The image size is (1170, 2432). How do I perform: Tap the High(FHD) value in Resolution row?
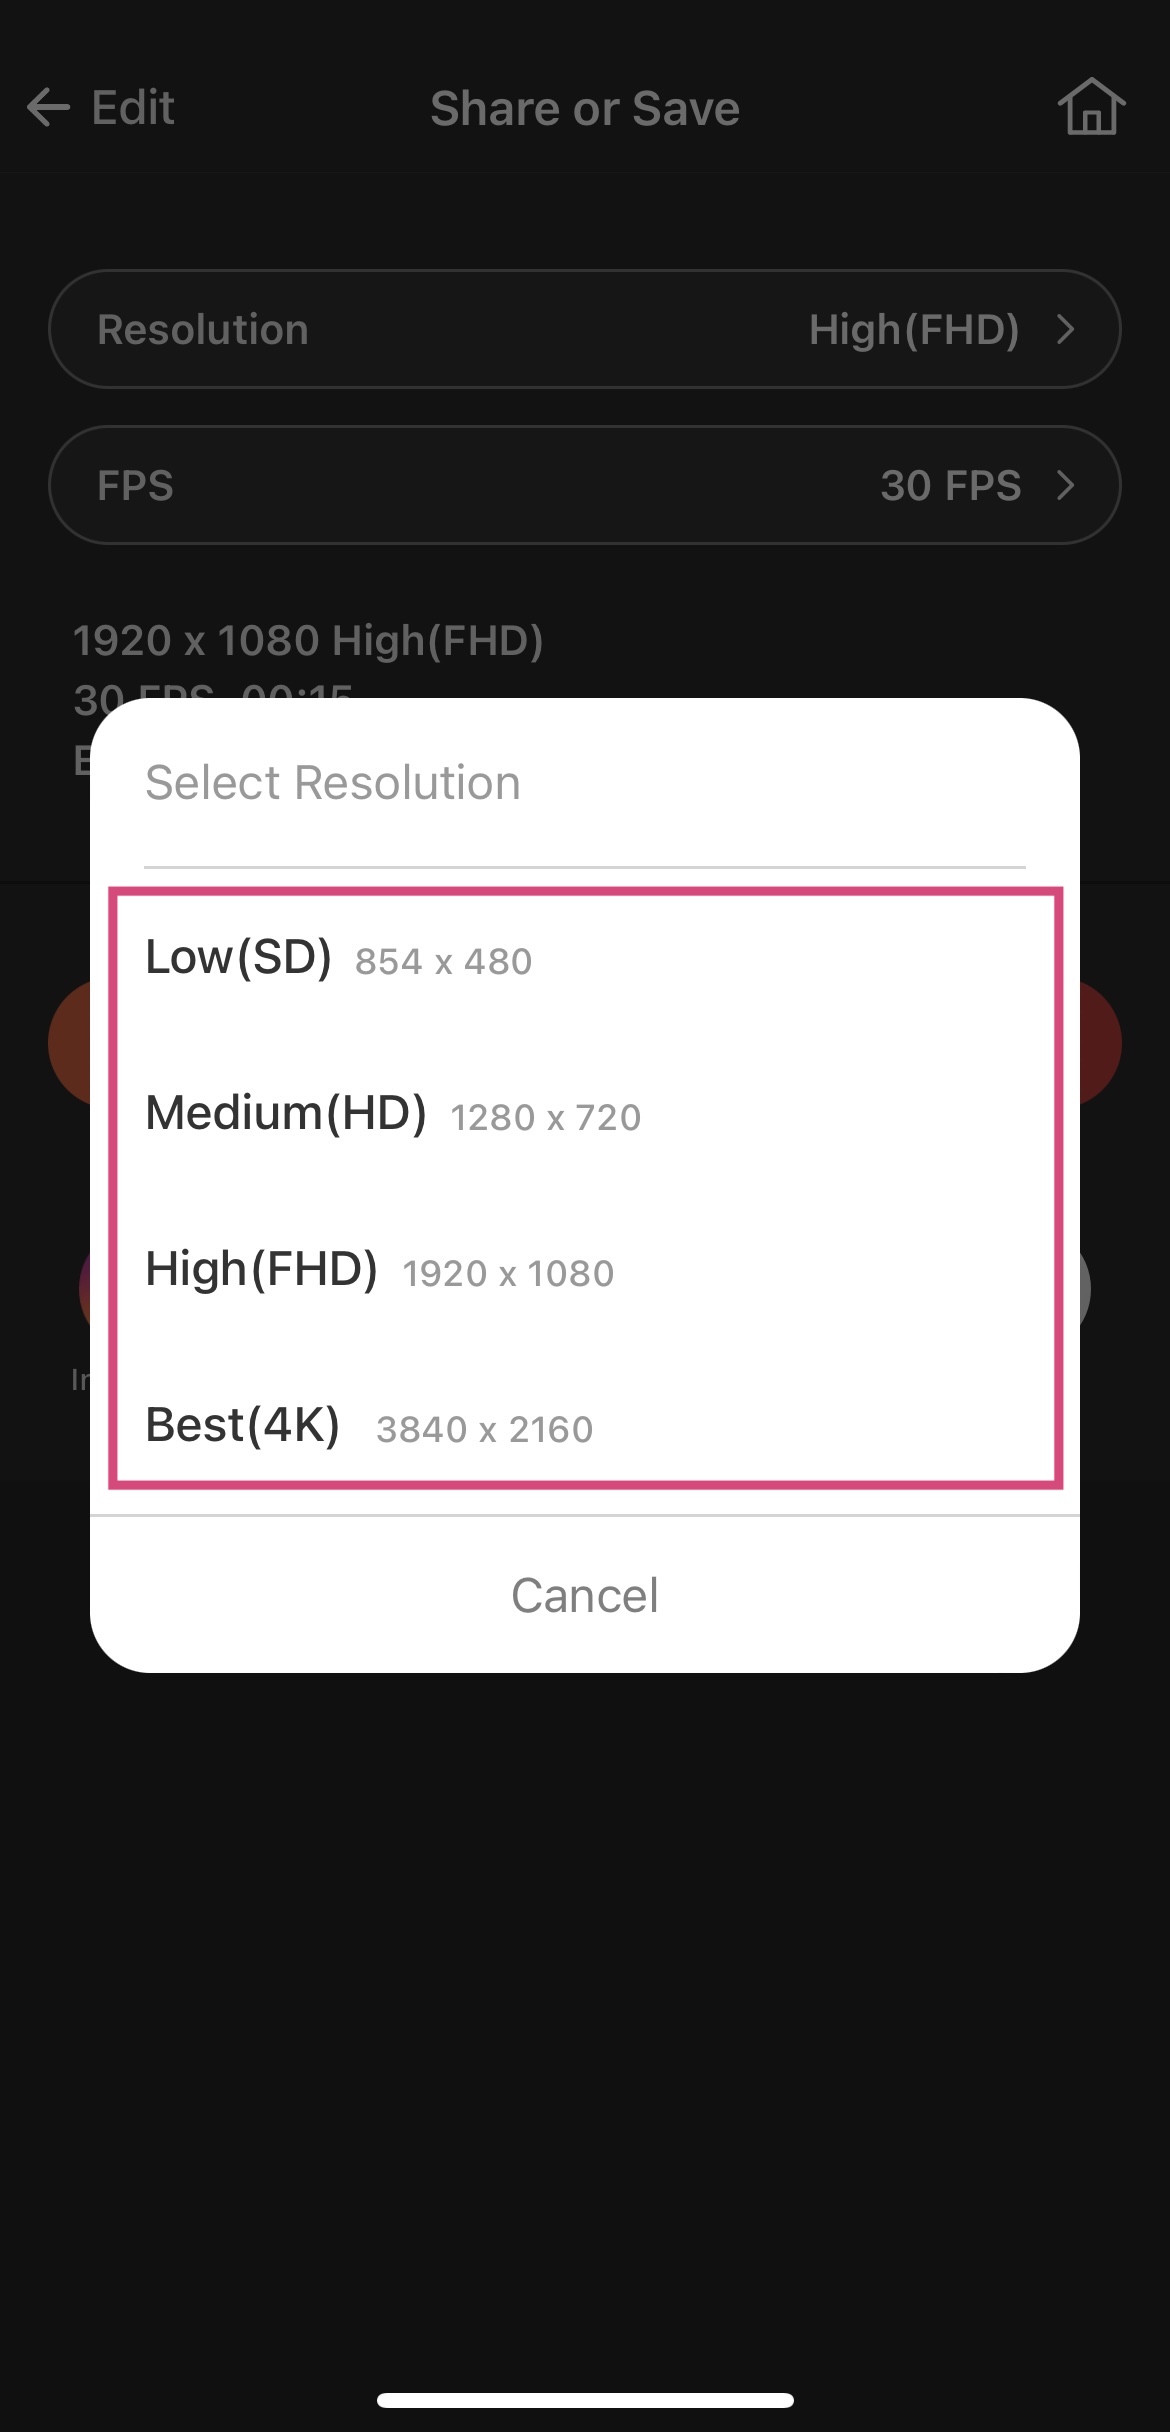click(913, 329)
